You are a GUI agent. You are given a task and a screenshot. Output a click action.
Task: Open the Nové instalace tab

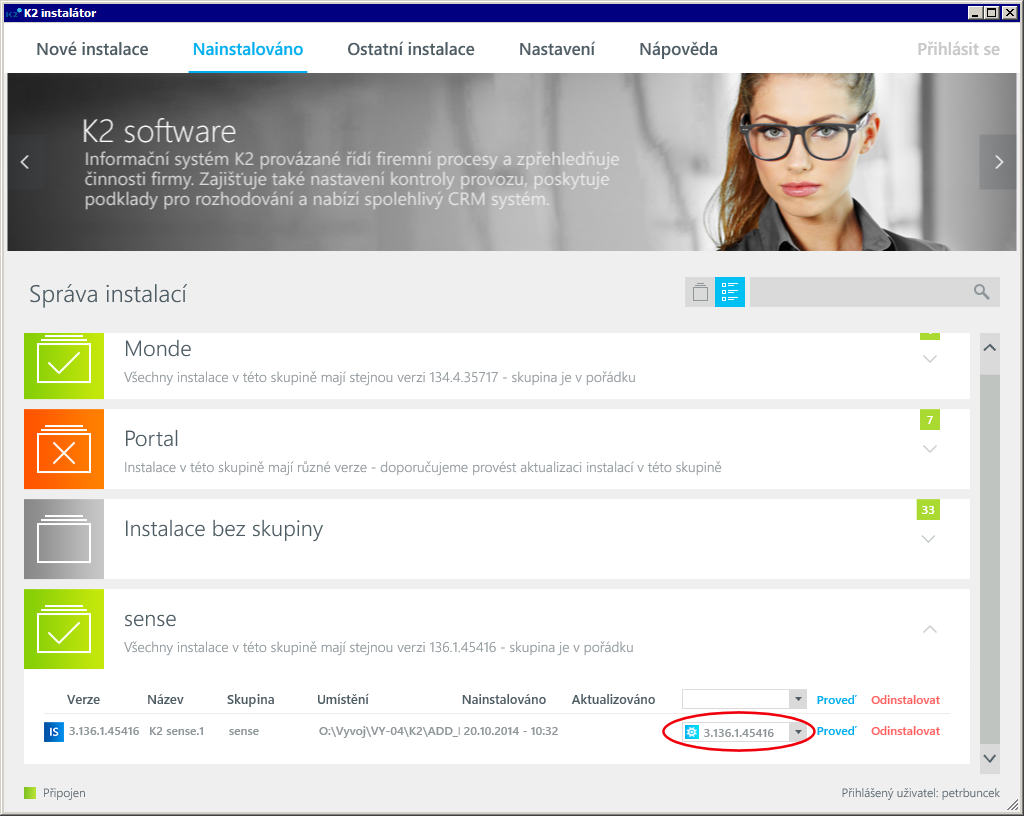click(x=92, y=50)
